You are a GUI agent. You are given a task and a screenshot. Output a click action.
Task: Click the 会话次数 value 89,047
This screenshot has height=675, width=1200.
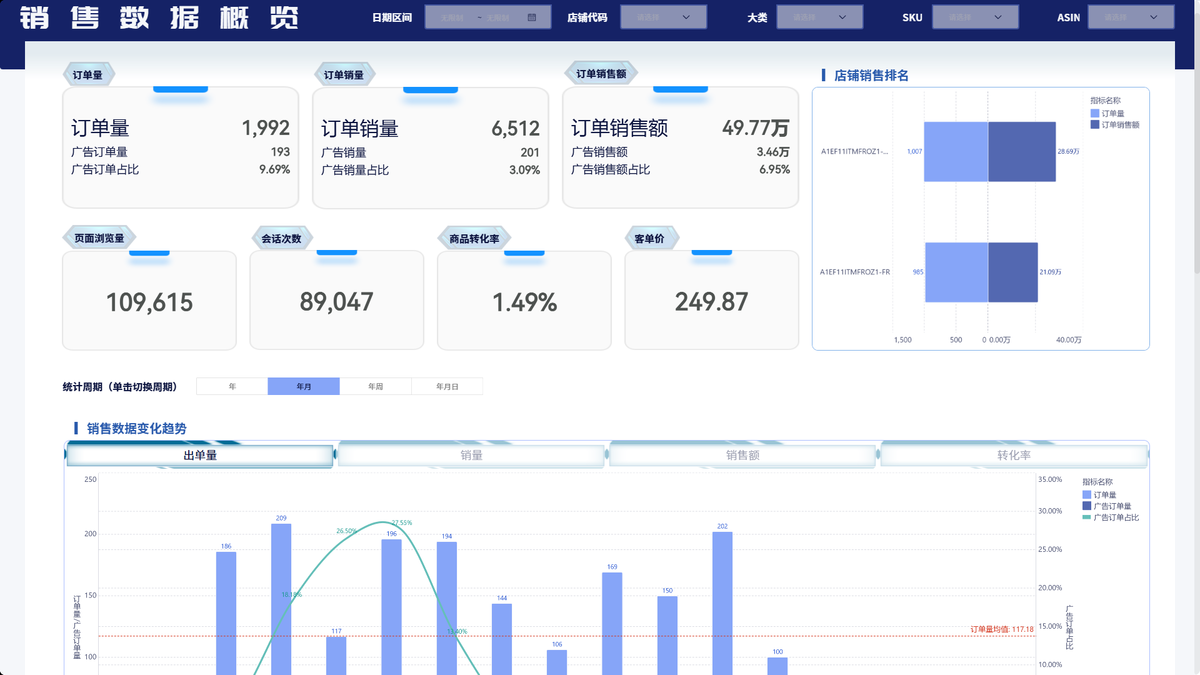tap(337, 302)
